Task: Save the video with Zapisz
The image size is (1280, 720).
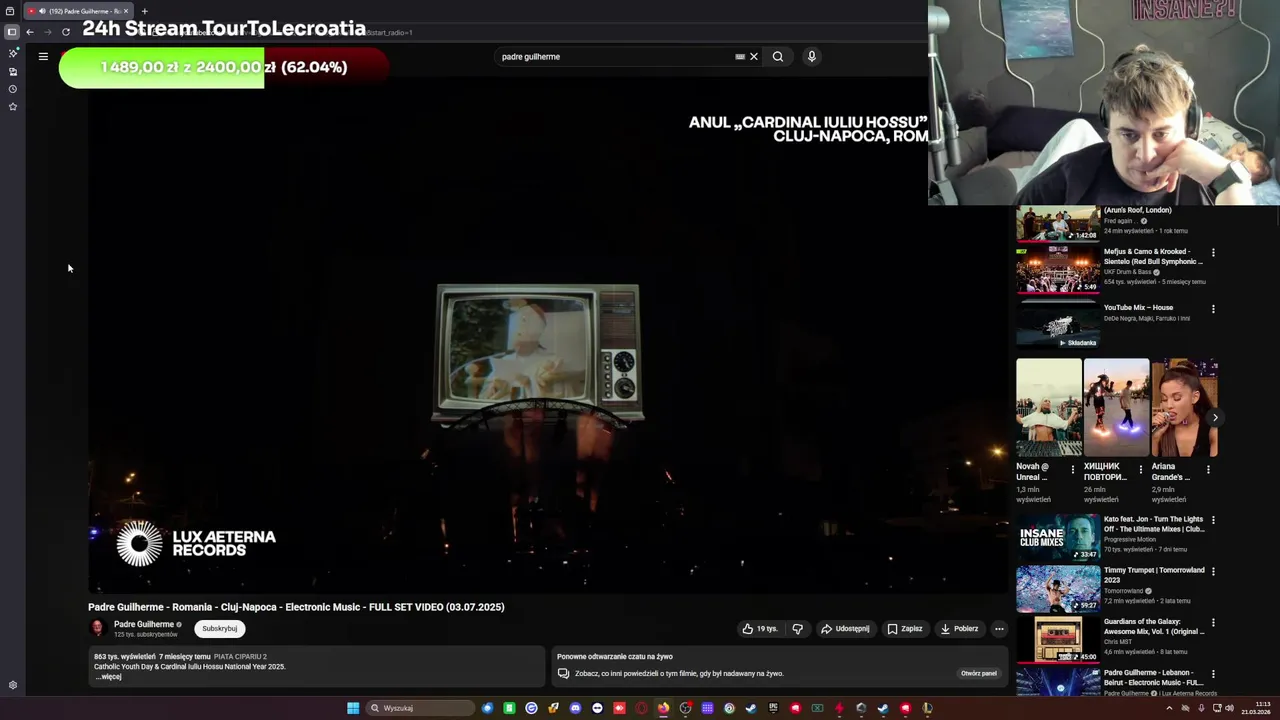Action: point(905,629)
